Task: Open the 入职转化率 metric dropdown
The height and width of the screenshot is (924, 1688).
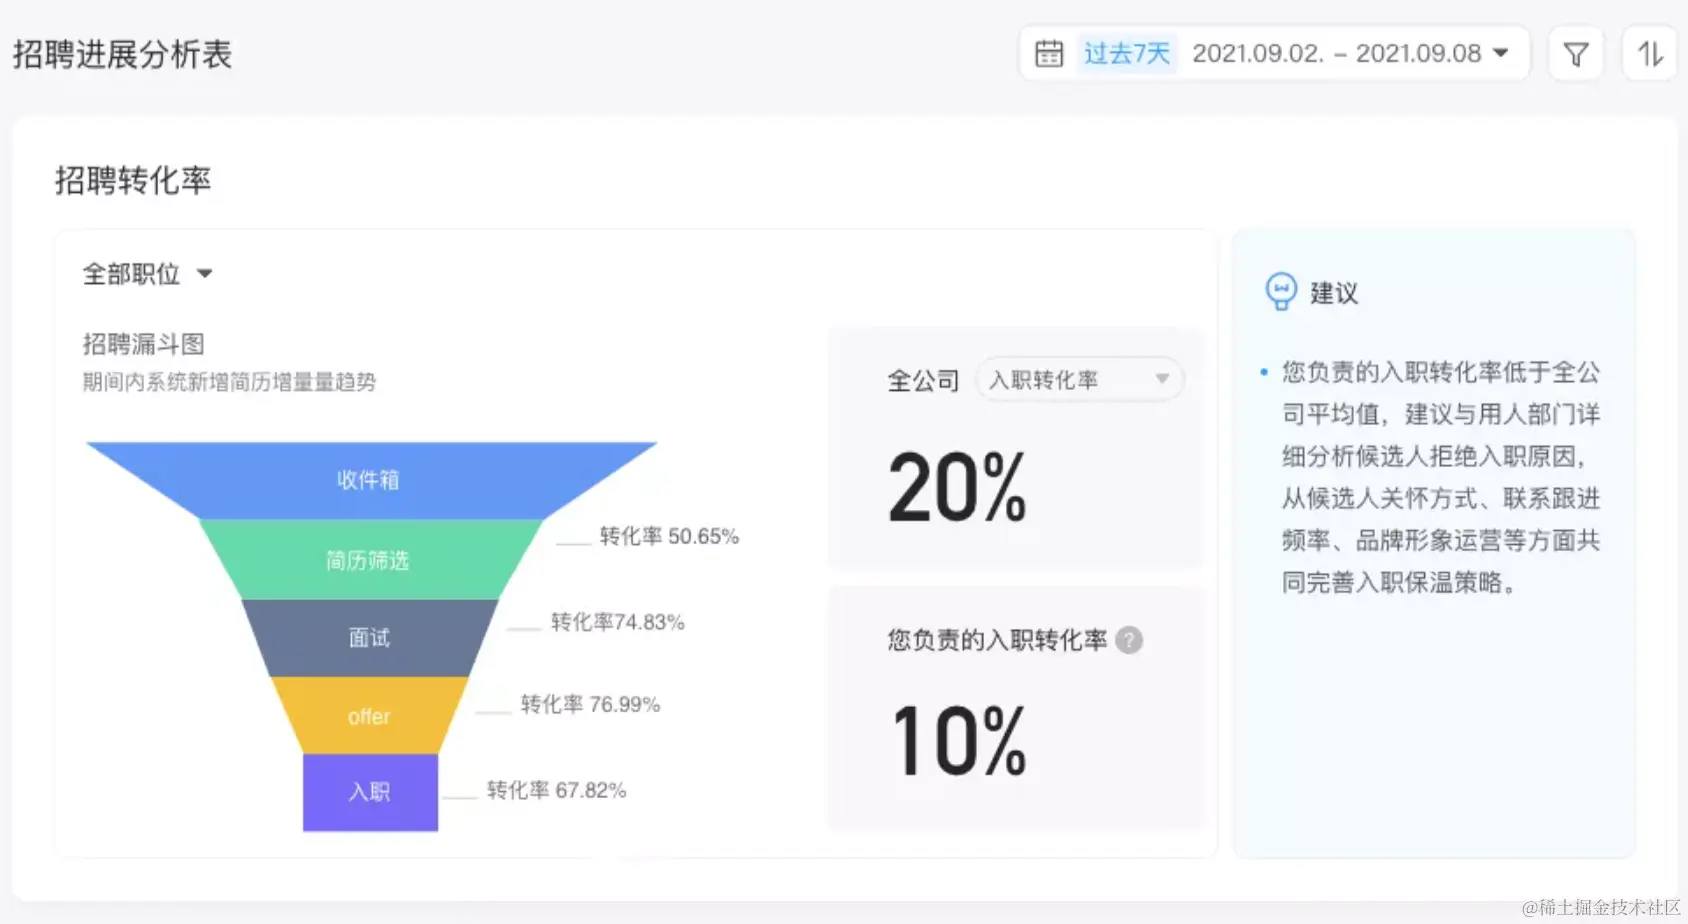Action: (x=1078, y=380)
